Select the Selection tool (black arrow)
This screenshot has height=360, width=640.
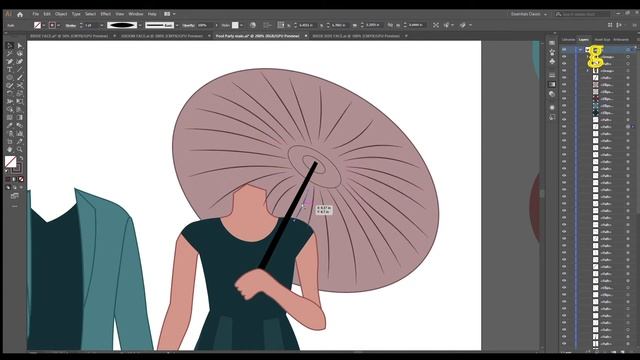pos(10,46)
